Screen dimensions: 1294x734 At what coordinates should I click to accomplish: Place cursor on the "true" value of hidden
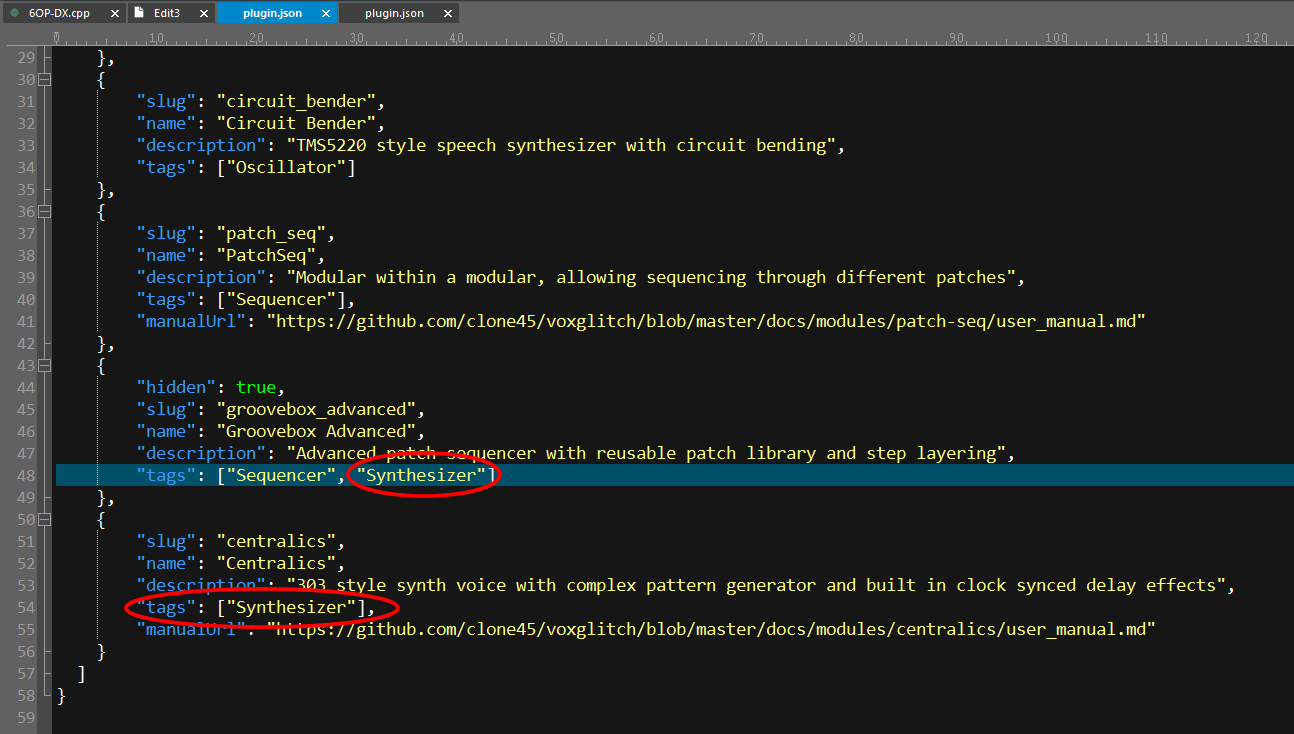[255, 387]
